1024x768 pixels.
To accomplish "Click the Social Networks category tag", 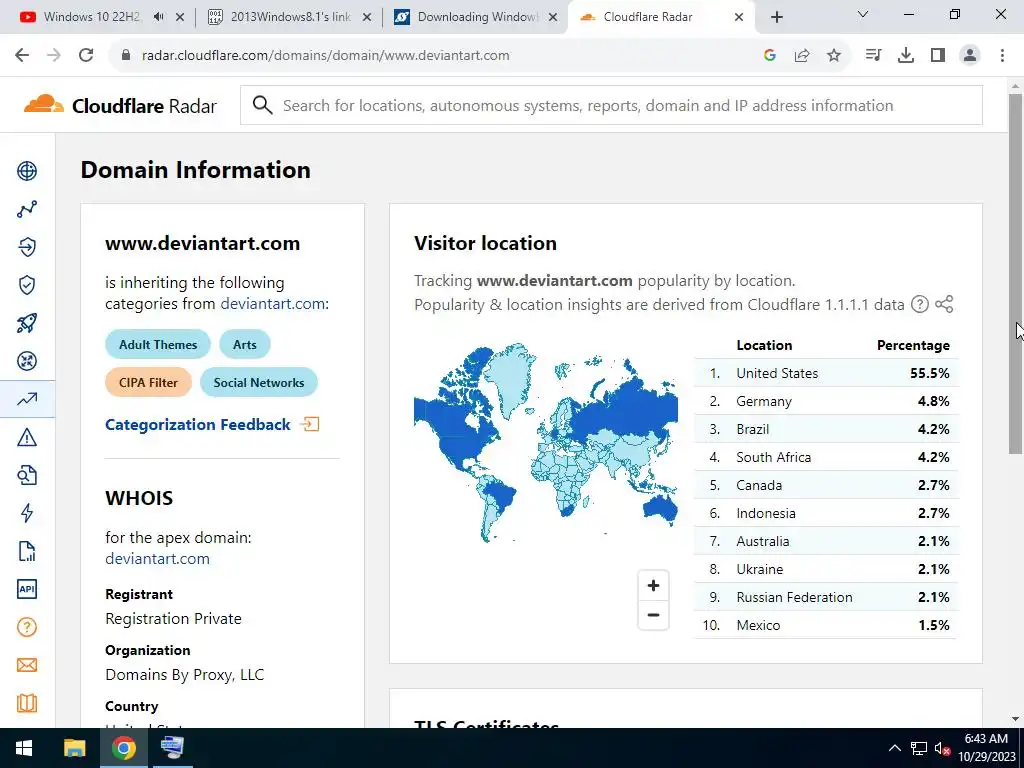I will tap(259, 383).
